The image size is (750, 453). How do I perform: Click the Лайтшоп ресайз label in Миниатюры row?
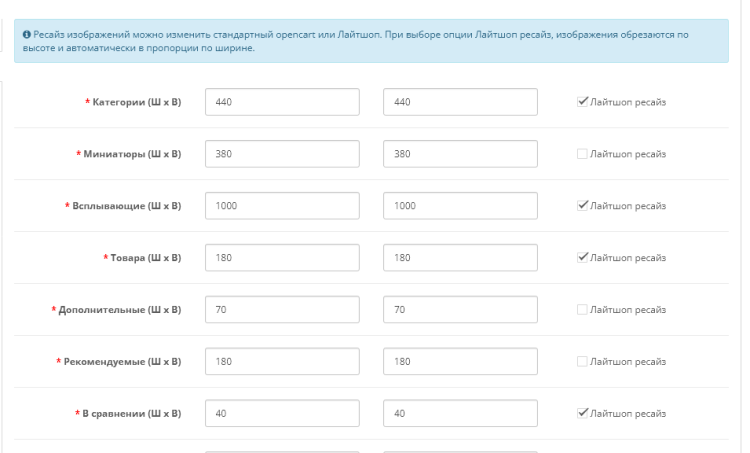[x=628, y=154]
